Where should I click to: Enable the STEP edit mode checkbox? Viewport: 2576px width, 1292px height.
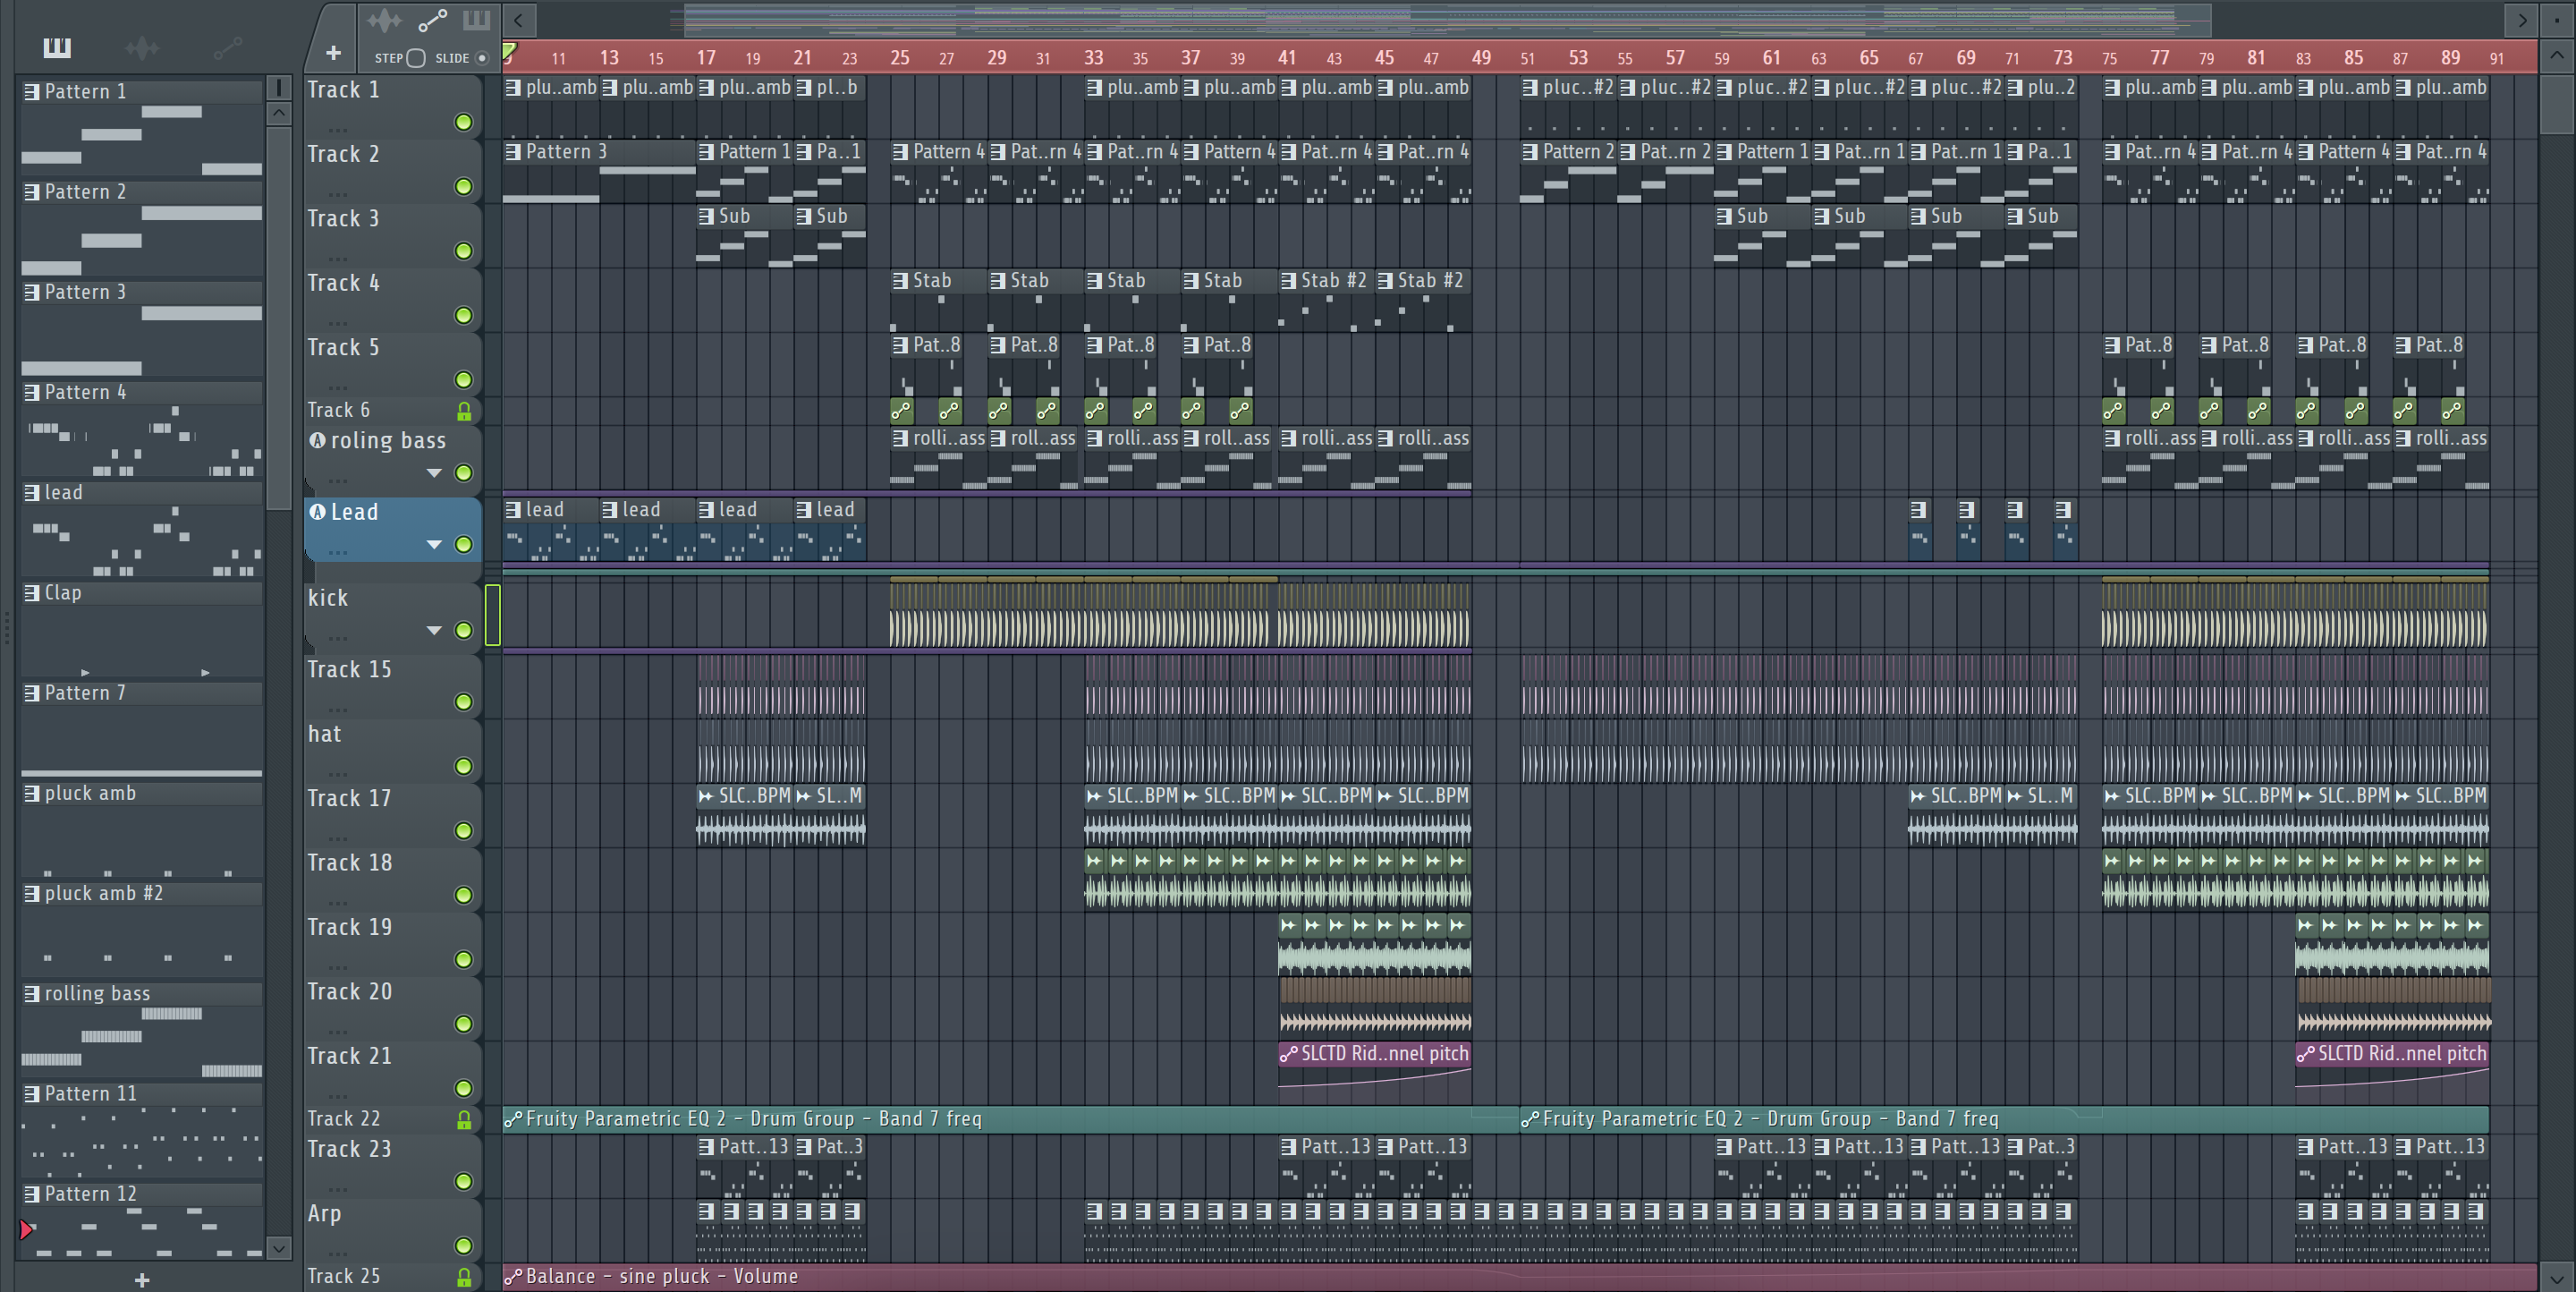pyautogui.click(x=416, y=58)
